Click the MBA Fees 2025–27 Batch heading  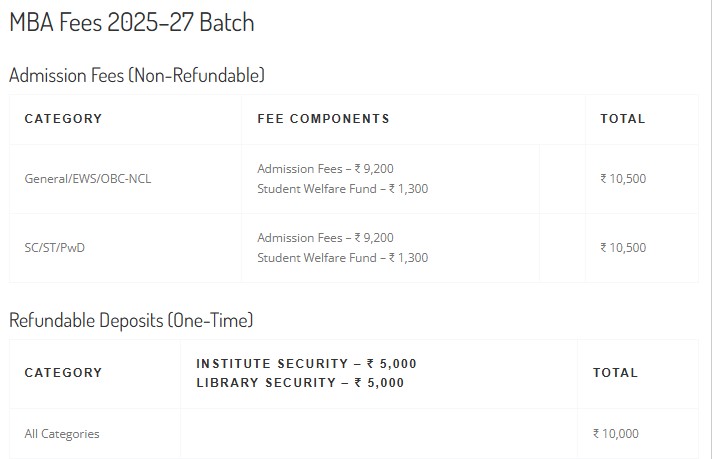click(132, 23)
